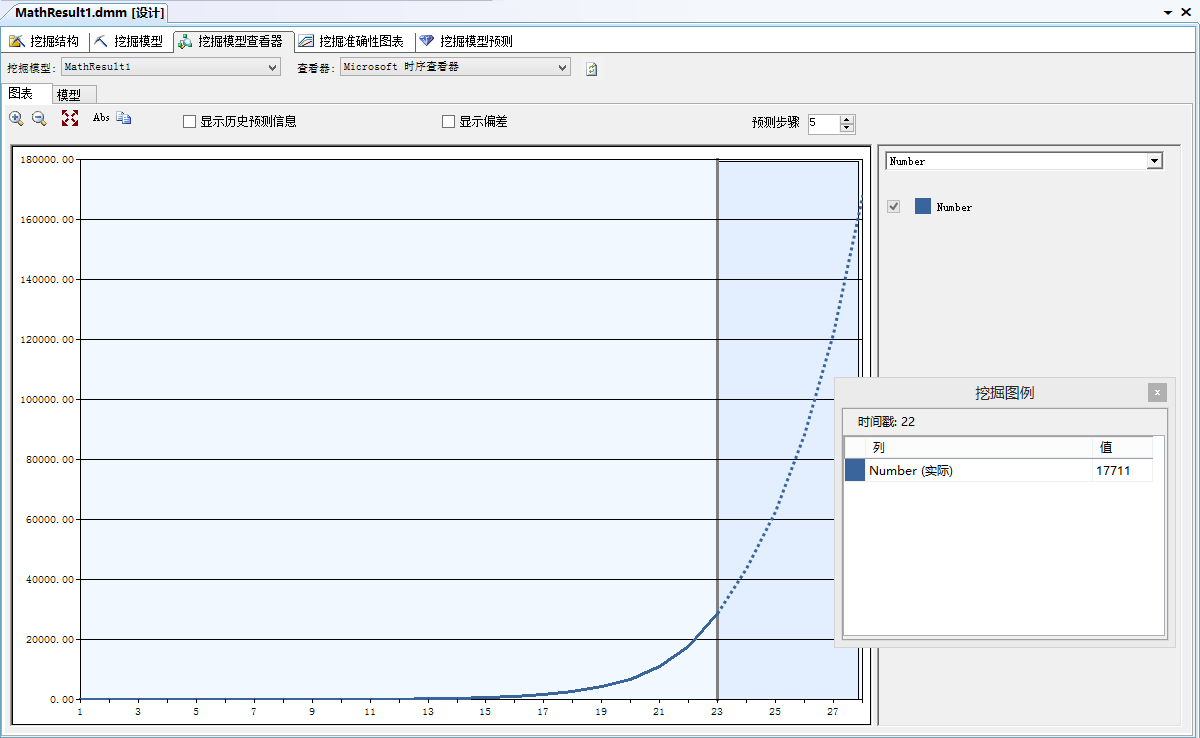This screenshot has height=738, width=1200.
Task: Fit the chart to the window
Action: click(70, 118)
